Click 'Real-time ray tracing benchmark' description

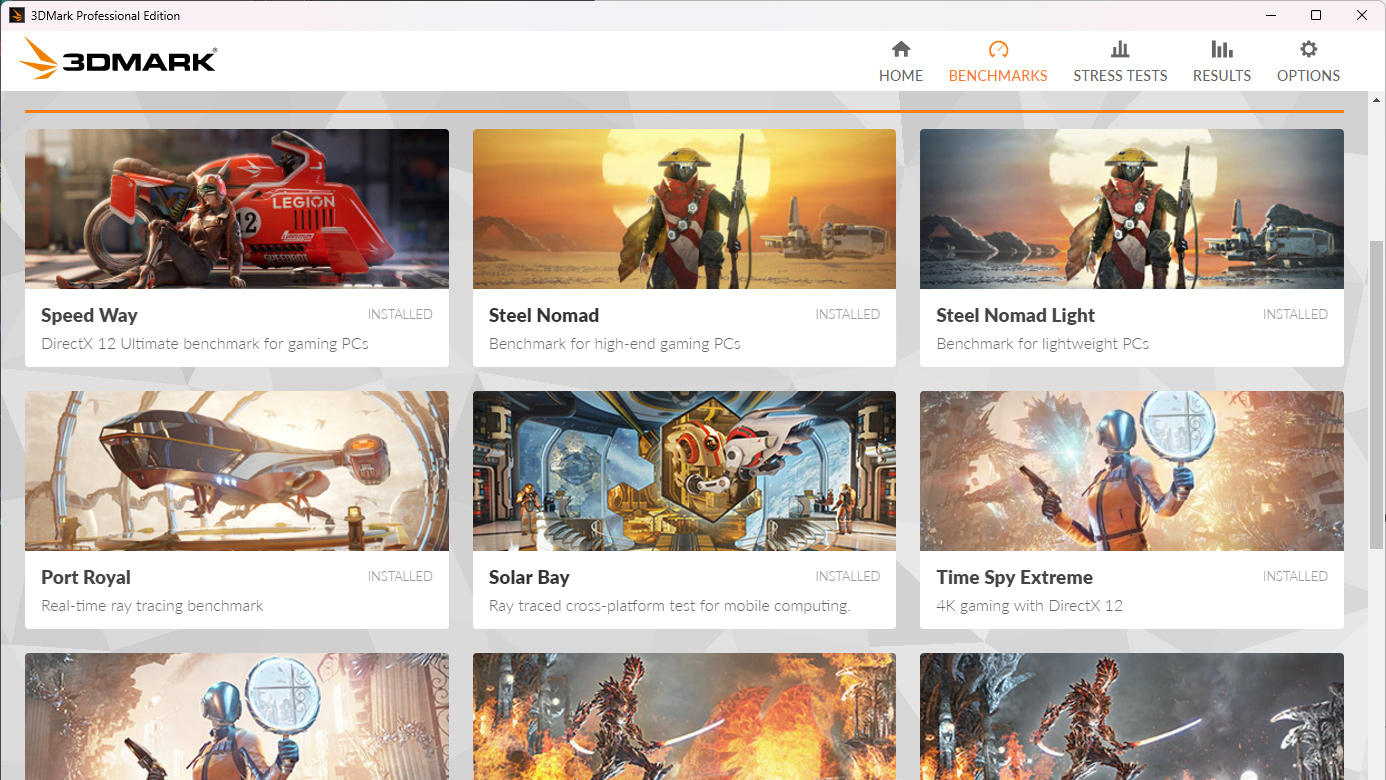[152, 606]
